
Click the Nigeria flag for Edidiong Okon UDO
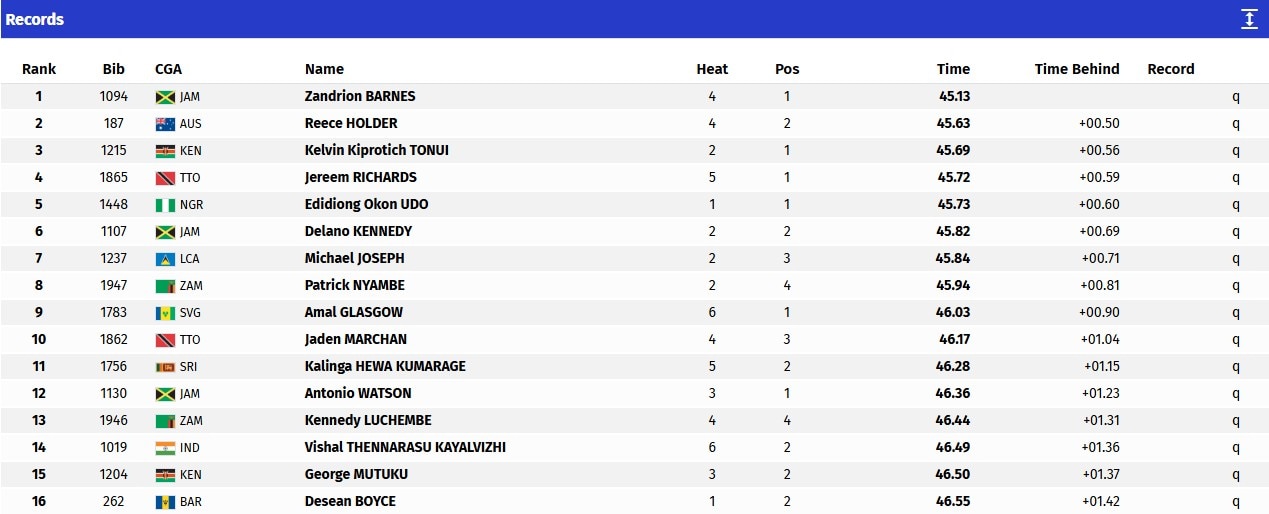pos(165,205)
